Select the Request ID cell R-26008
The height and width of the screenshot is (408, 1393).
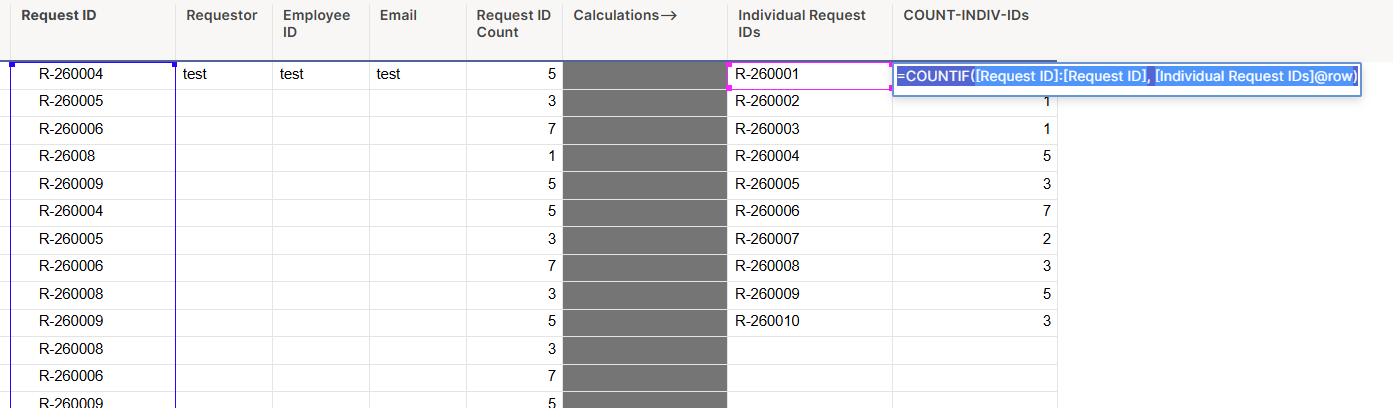click(x=93, y=157)
